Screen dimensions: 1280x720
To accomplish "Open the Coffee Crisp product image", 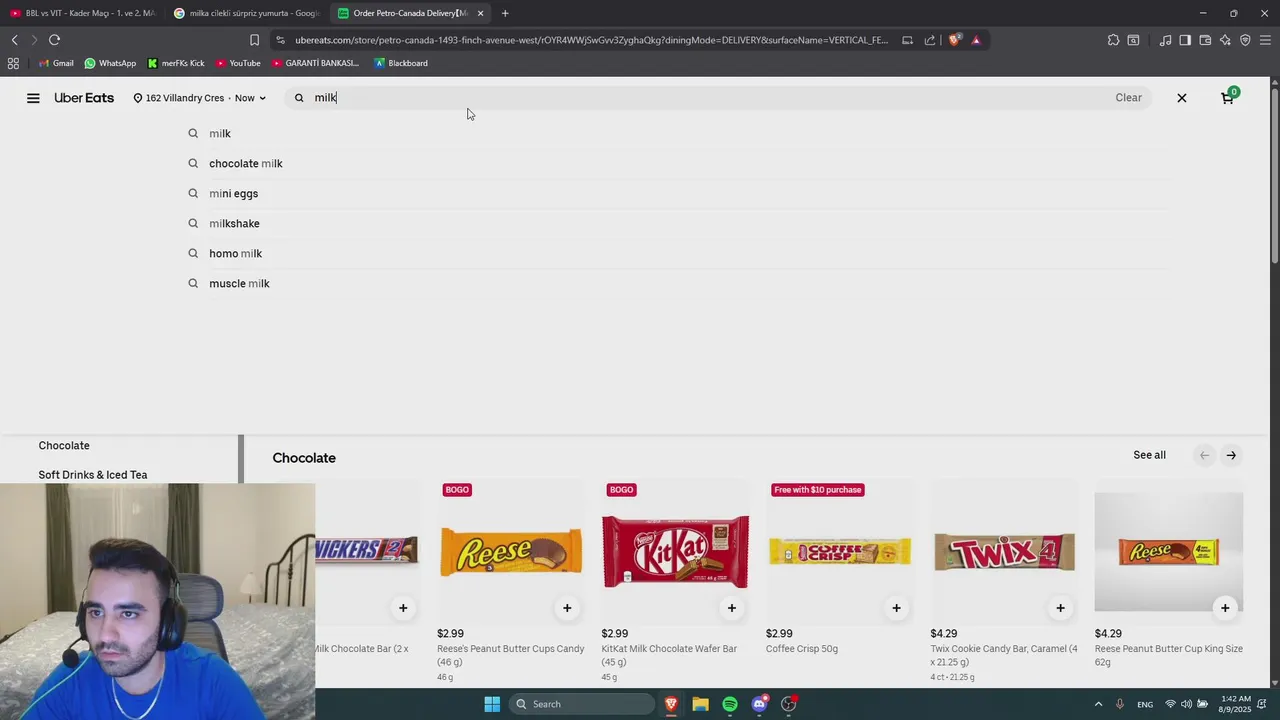I will coord(840,552).
